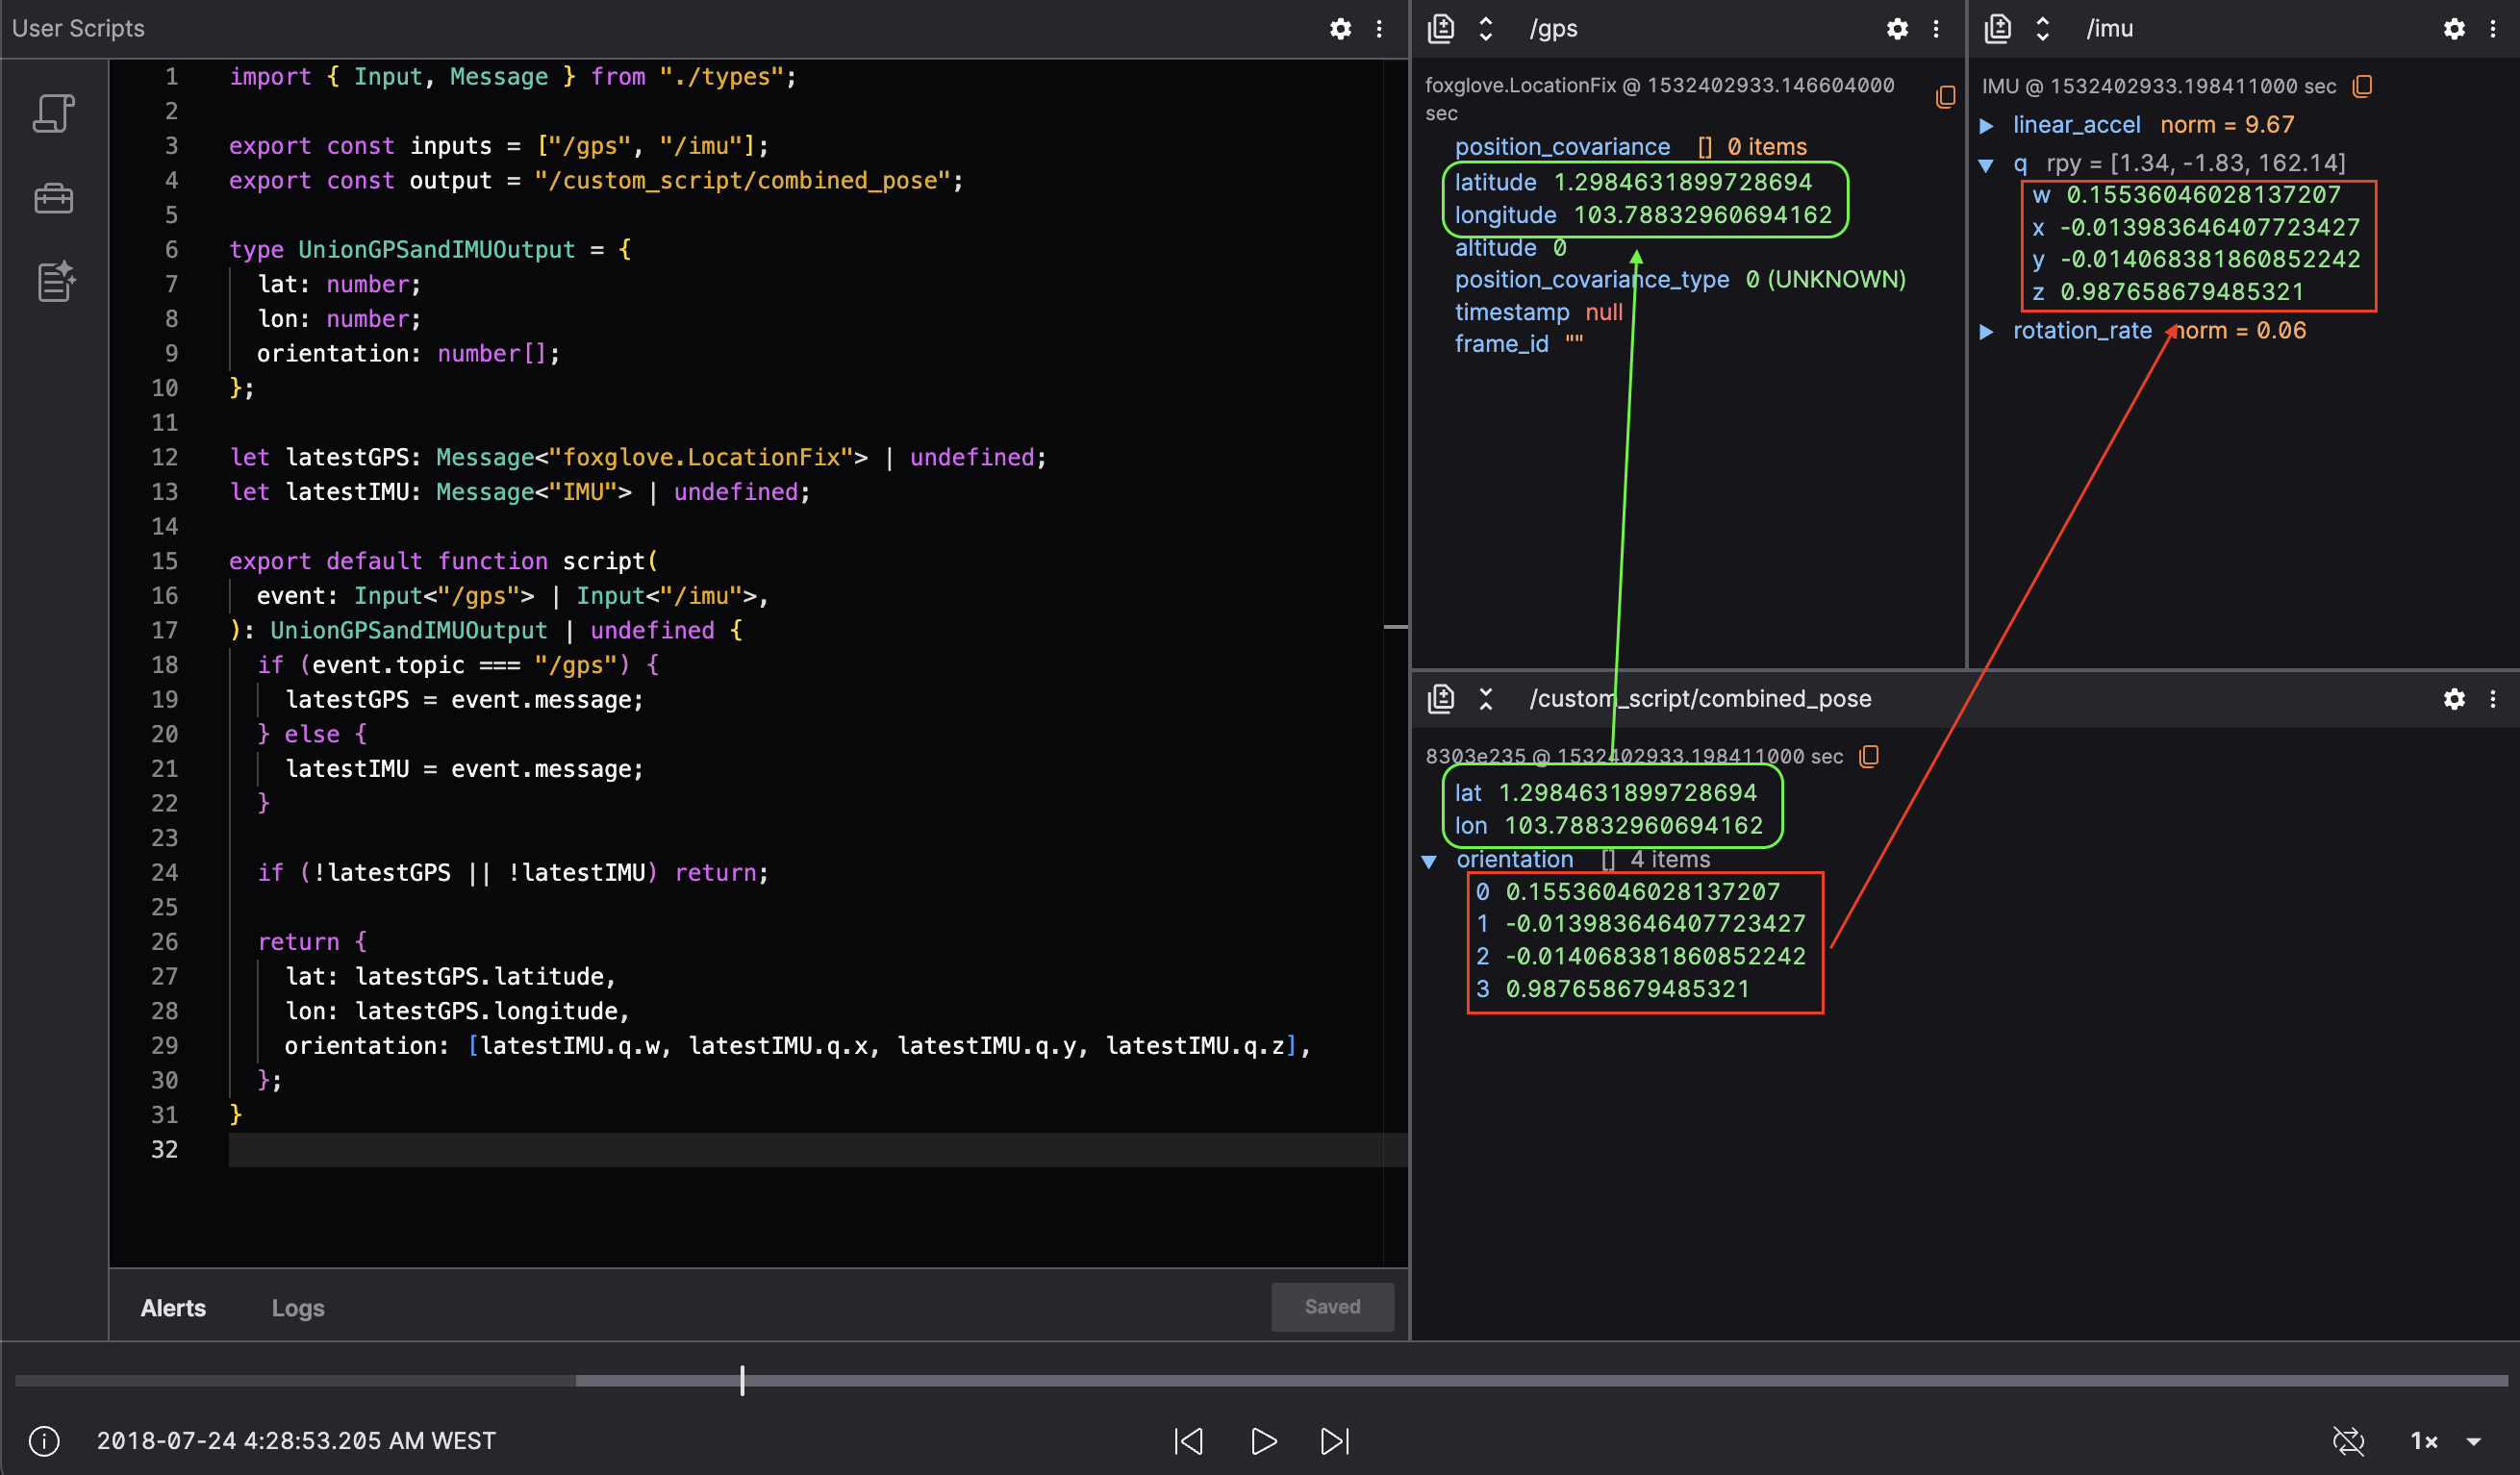Toggle diff mode icon in /imu panel

1998,29
